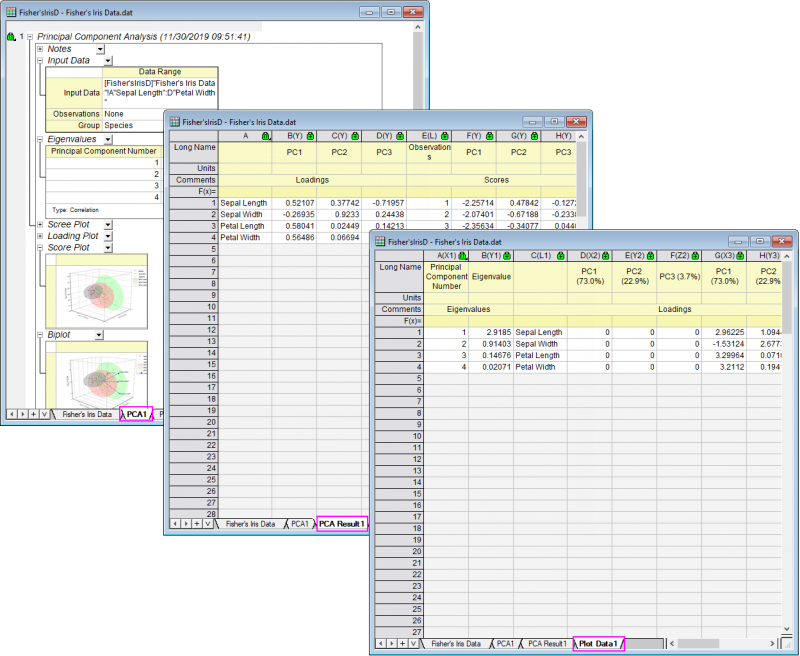
Task: Click lock icon on column C(Y) in PCA Result window
Action: (x=355, y=136)
